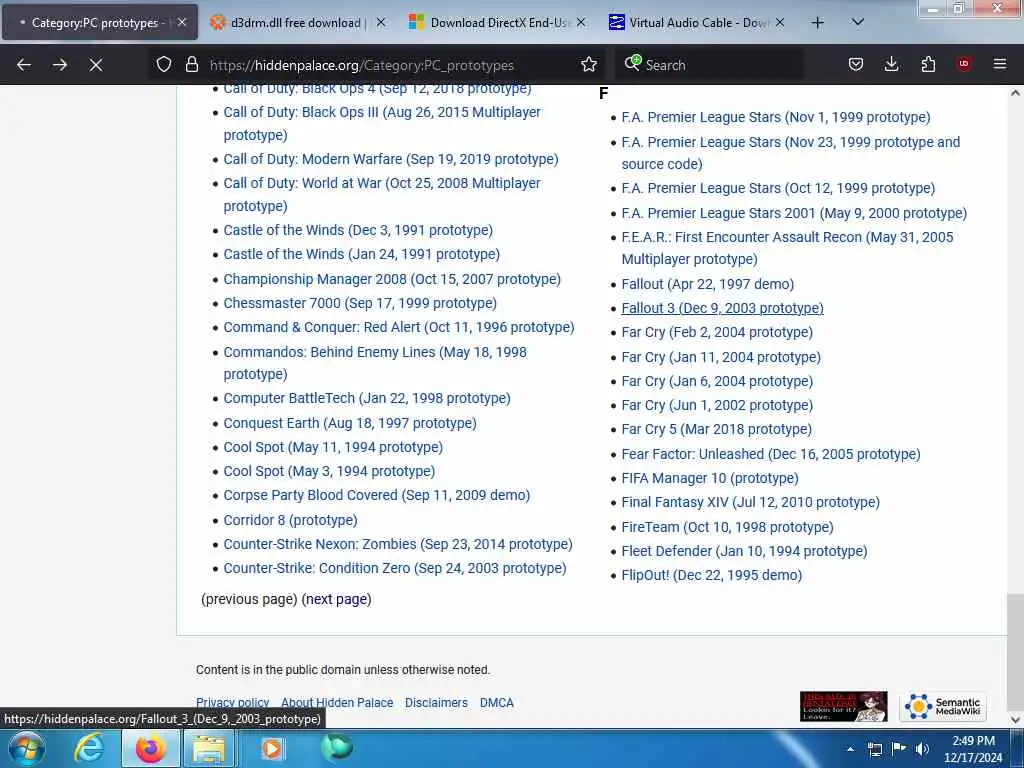This screenshot has height=768, width=1024.
Task: Click the page scrollbar up arrow
Action: 1015,93
